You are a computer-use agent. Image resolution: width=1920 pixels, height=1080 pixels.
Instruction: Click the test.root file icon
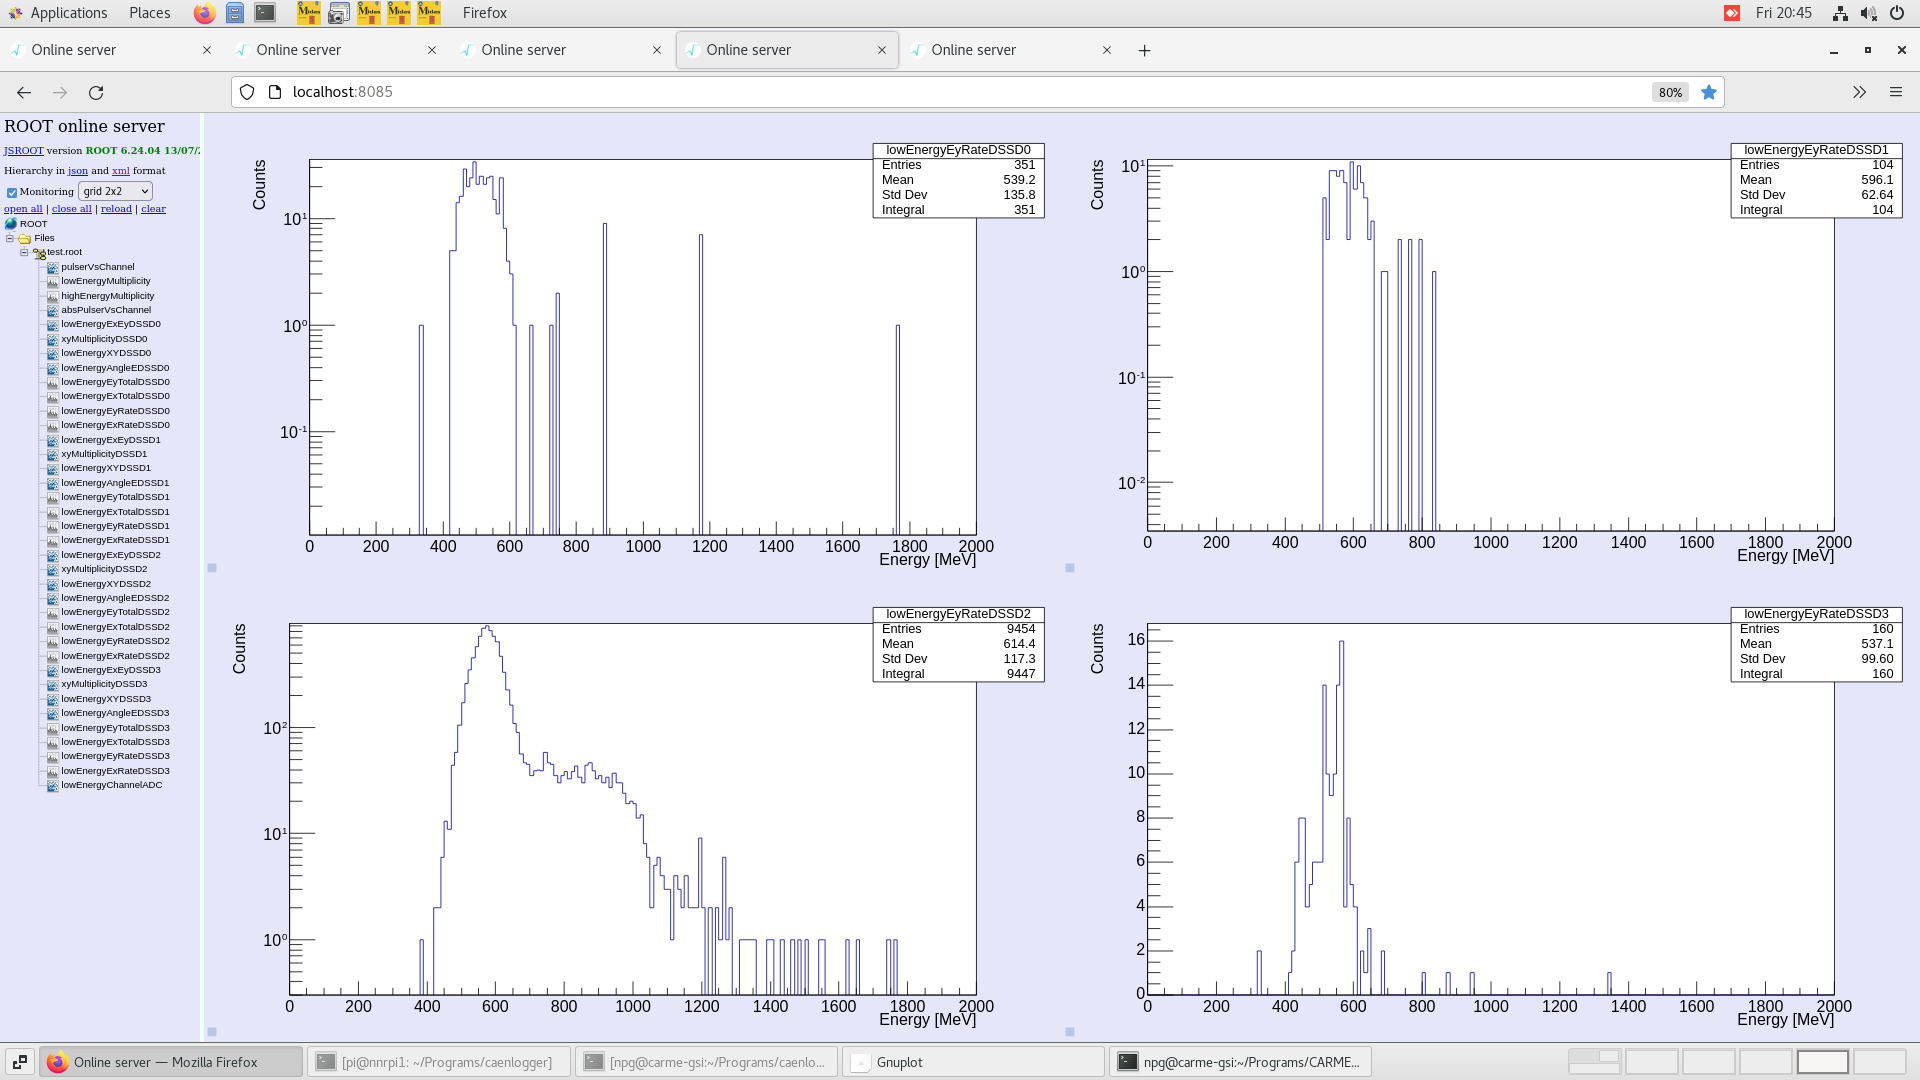point(39,253)
